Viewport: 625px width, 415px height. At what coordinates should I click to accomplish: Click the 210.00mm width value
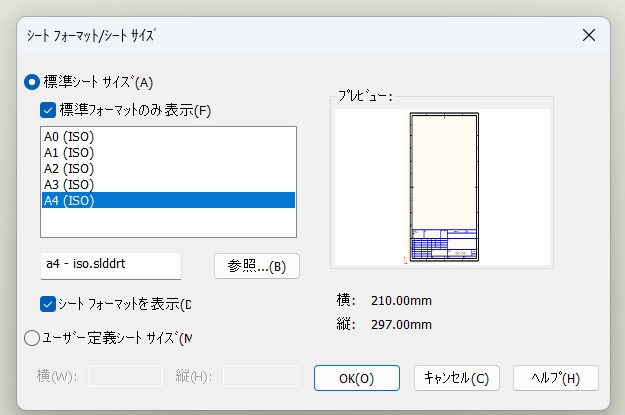[x=401, y=301]
